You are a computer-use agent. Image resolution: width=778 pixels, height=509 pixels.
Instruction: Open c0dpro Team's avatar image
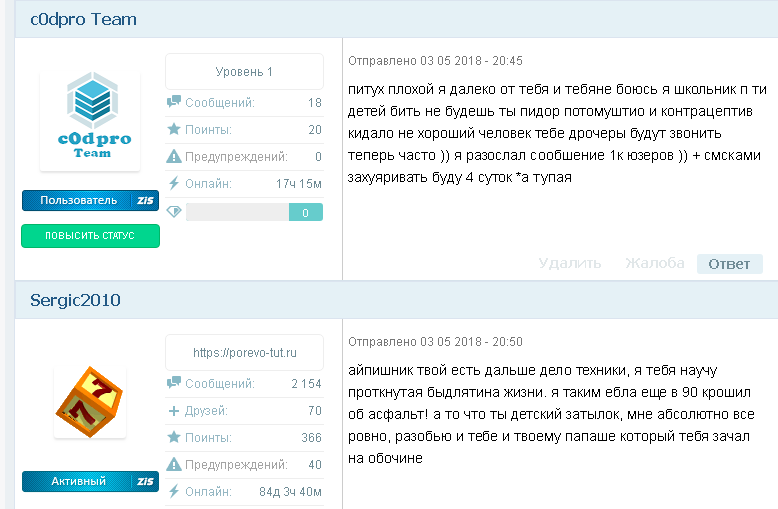[x=90, y=120]
